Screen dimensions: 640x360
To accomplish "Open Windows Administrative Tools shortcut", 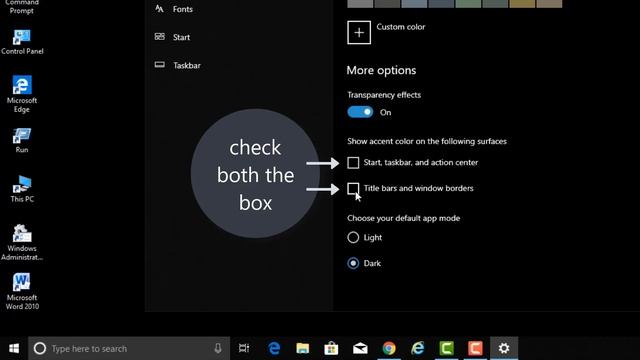I will tap(22, 242).
